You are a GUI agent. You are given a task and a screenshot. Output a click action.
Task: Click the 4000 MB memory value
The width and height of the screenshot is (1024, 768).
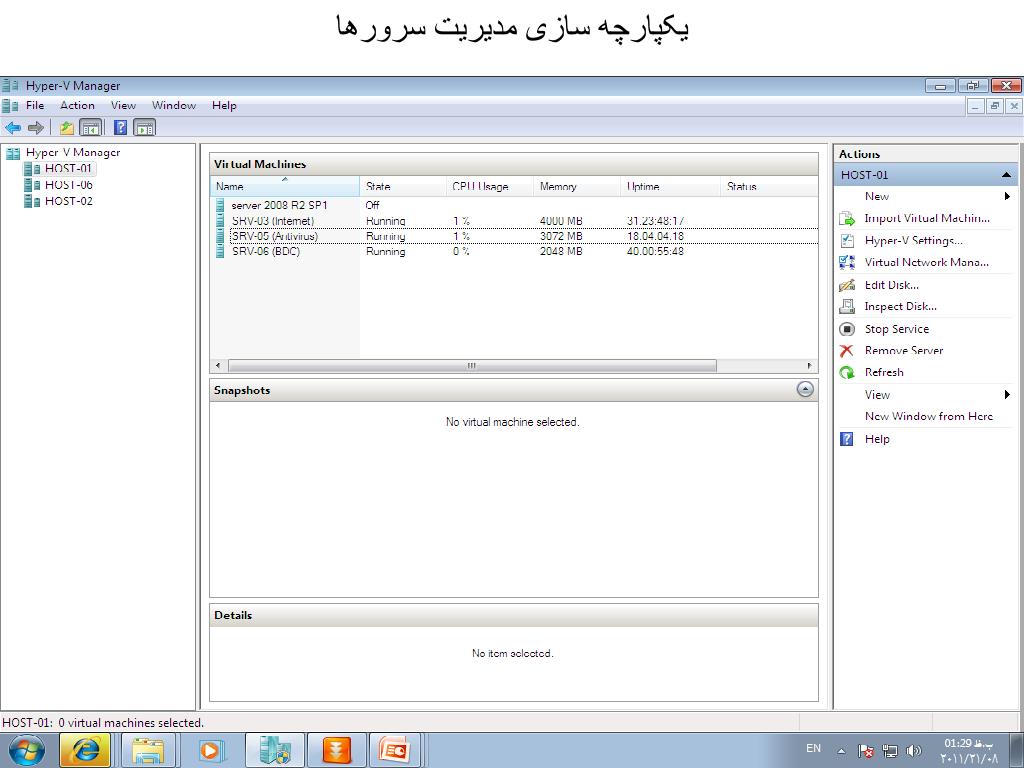click(561, 221)
